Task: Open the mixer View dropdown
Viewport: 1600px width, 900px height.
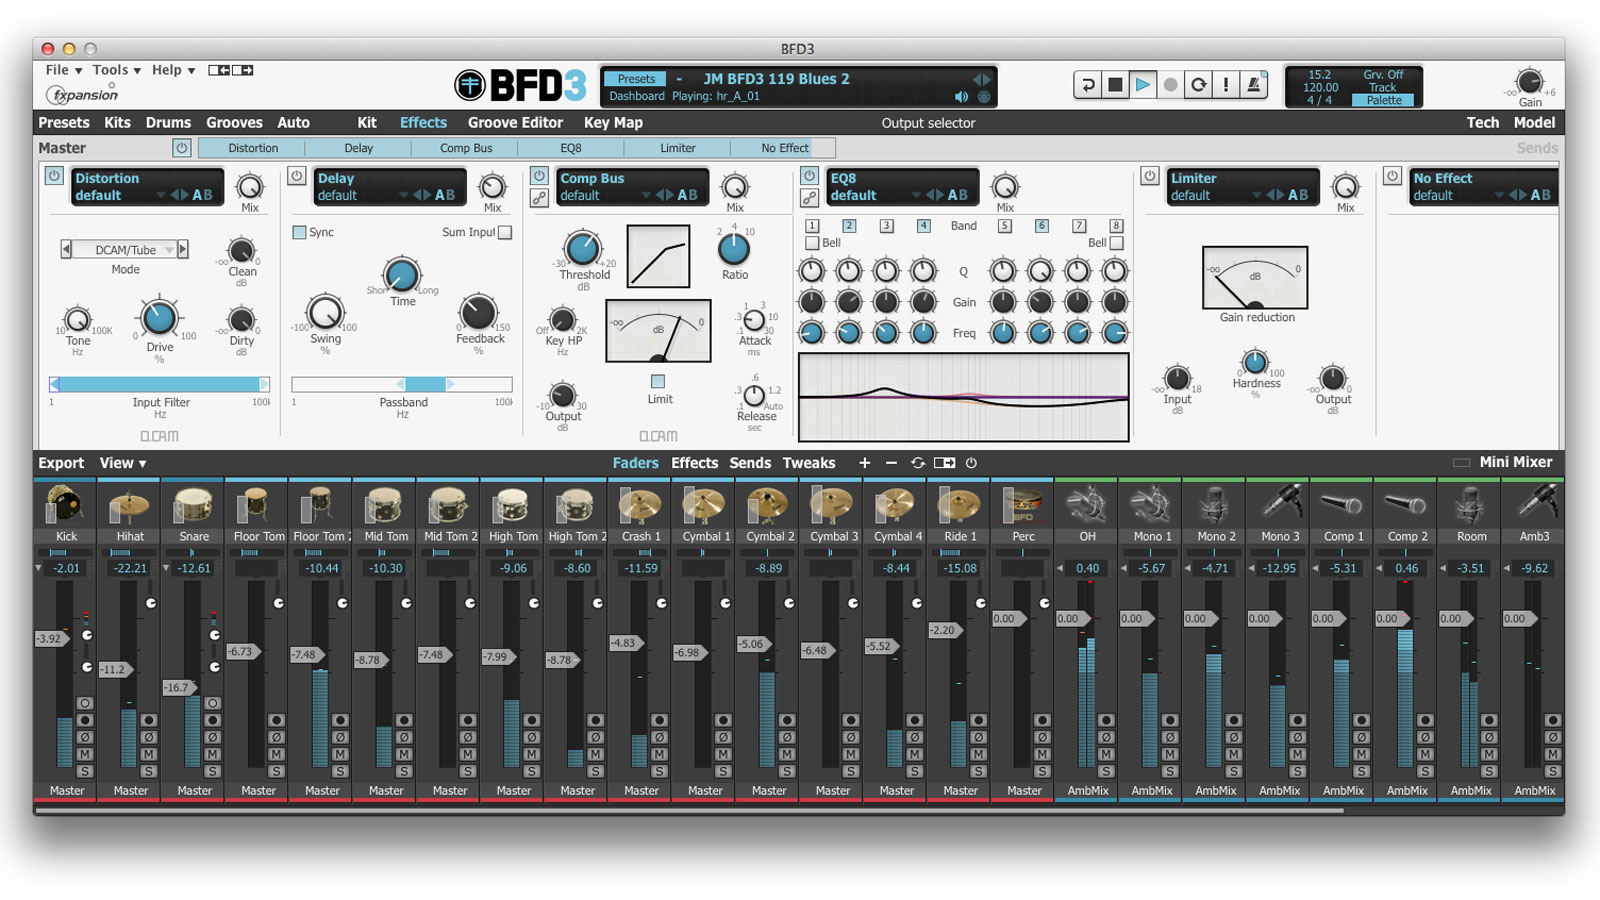Action: (x=123, y=463)
